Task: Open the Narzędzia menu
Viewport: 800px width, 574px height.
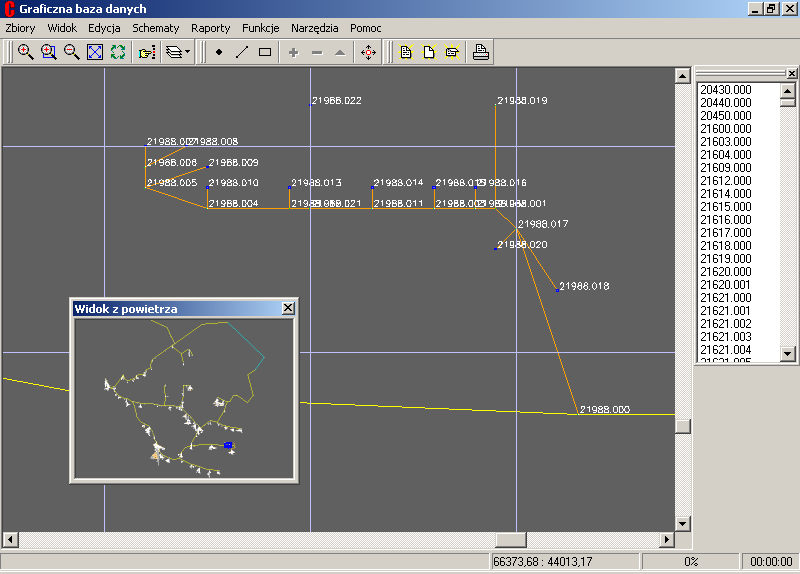Action: click(315, 28)
